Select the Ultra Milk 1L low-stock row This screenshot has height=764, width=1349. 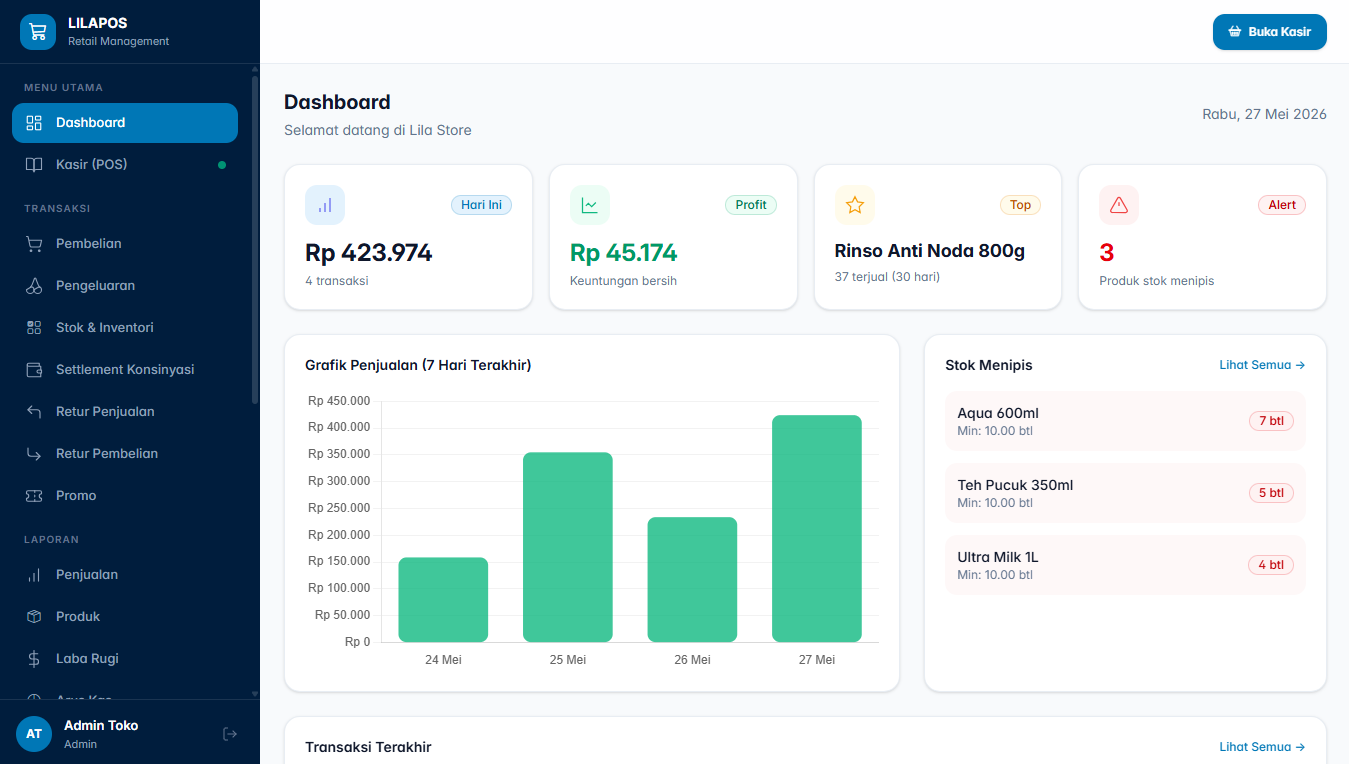(x=1125, y=565)
